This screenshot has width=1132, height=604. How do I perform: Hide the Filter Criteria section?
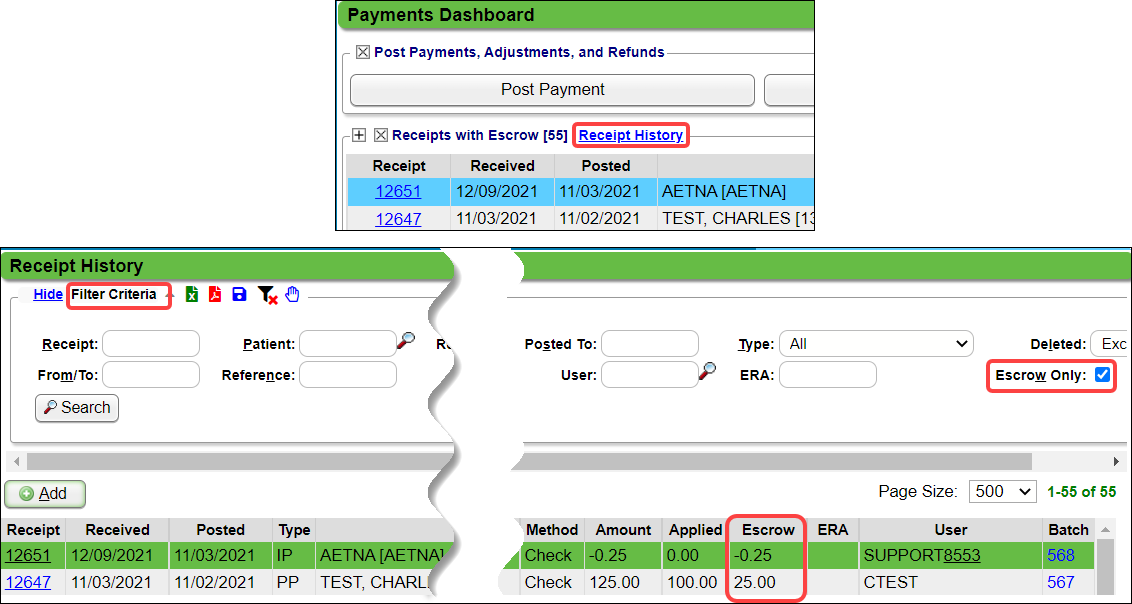(48, 294)
